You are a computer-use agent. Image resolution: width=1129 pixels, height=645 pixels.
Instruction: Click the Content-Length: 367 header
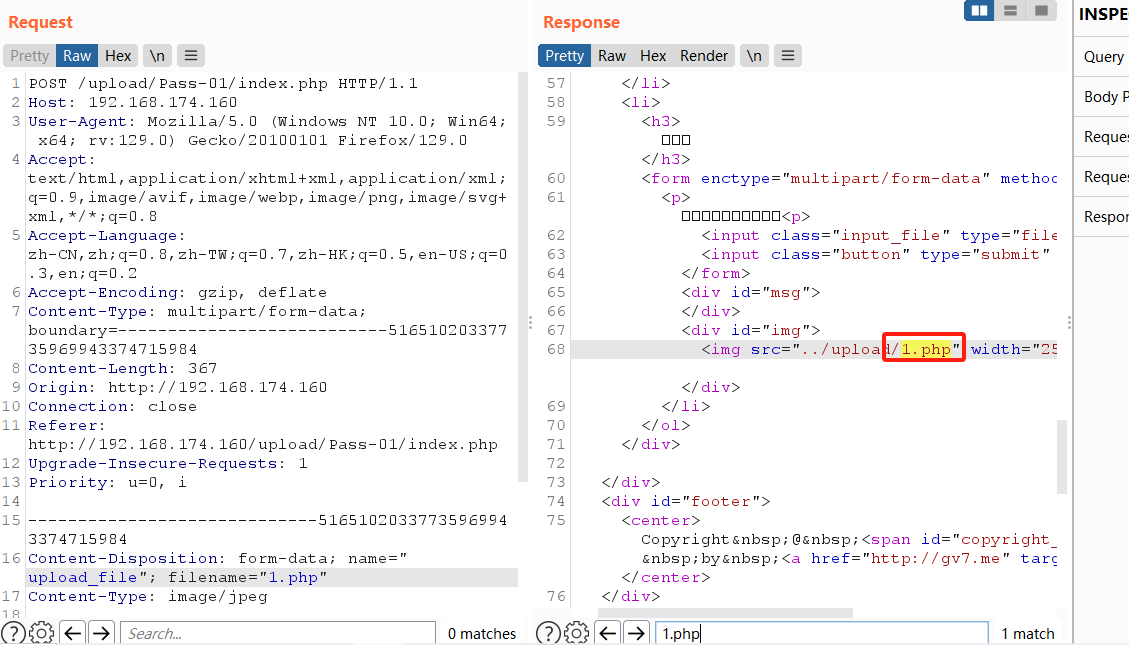point(122,369)
